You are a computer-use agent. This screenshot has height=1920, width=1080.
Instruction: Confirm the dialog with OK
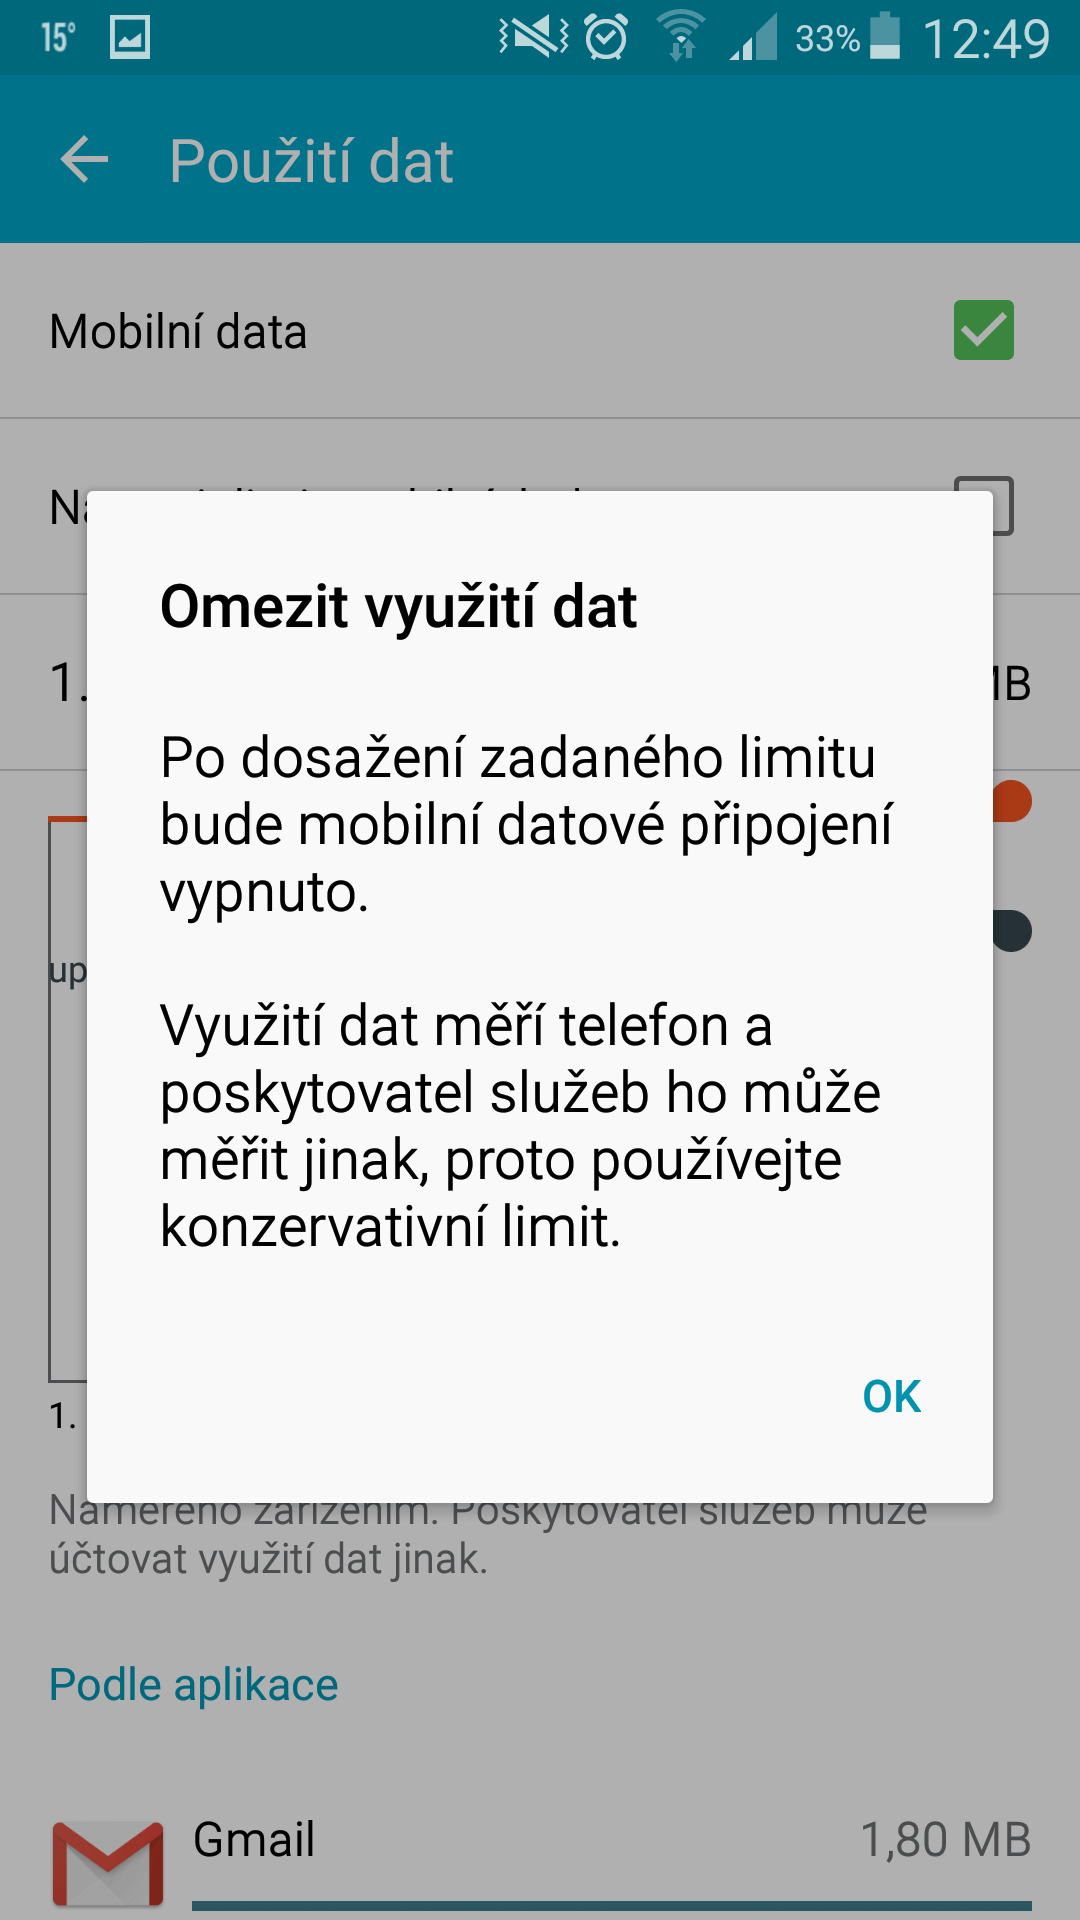click(891, 1397)
